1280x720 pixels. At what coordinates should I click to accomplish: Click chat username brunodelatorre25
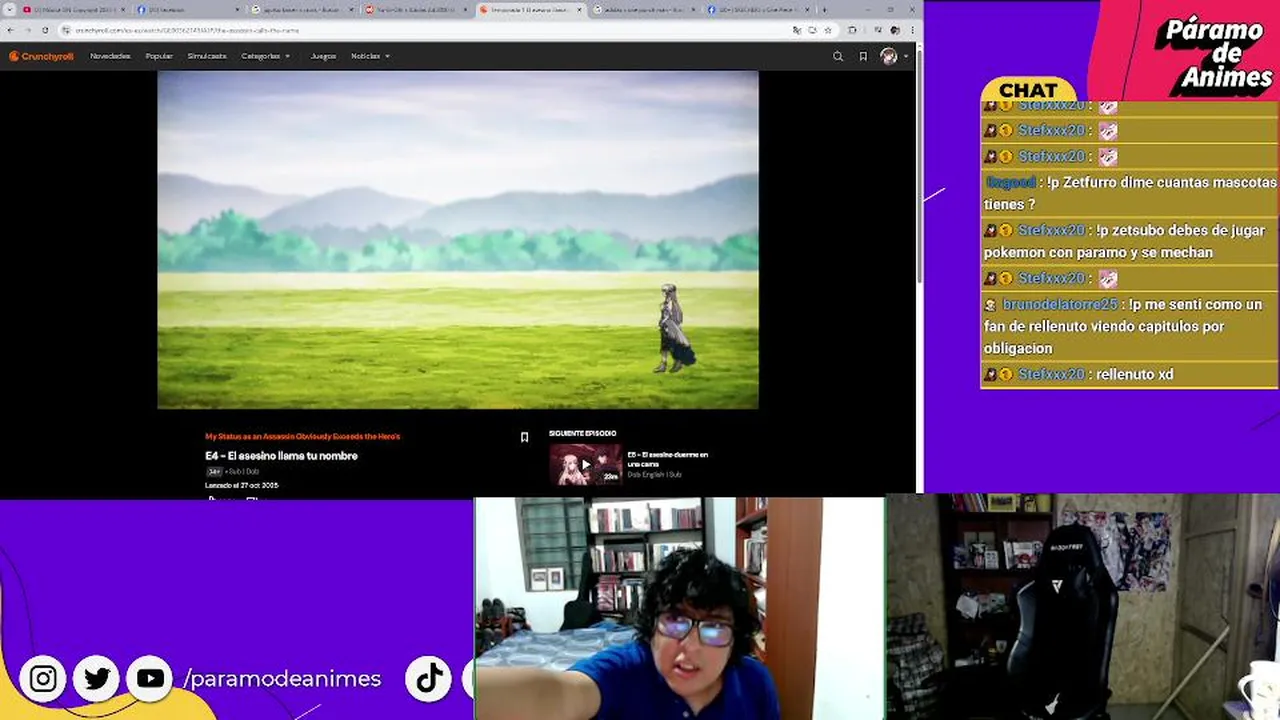tap(1059, 304)
